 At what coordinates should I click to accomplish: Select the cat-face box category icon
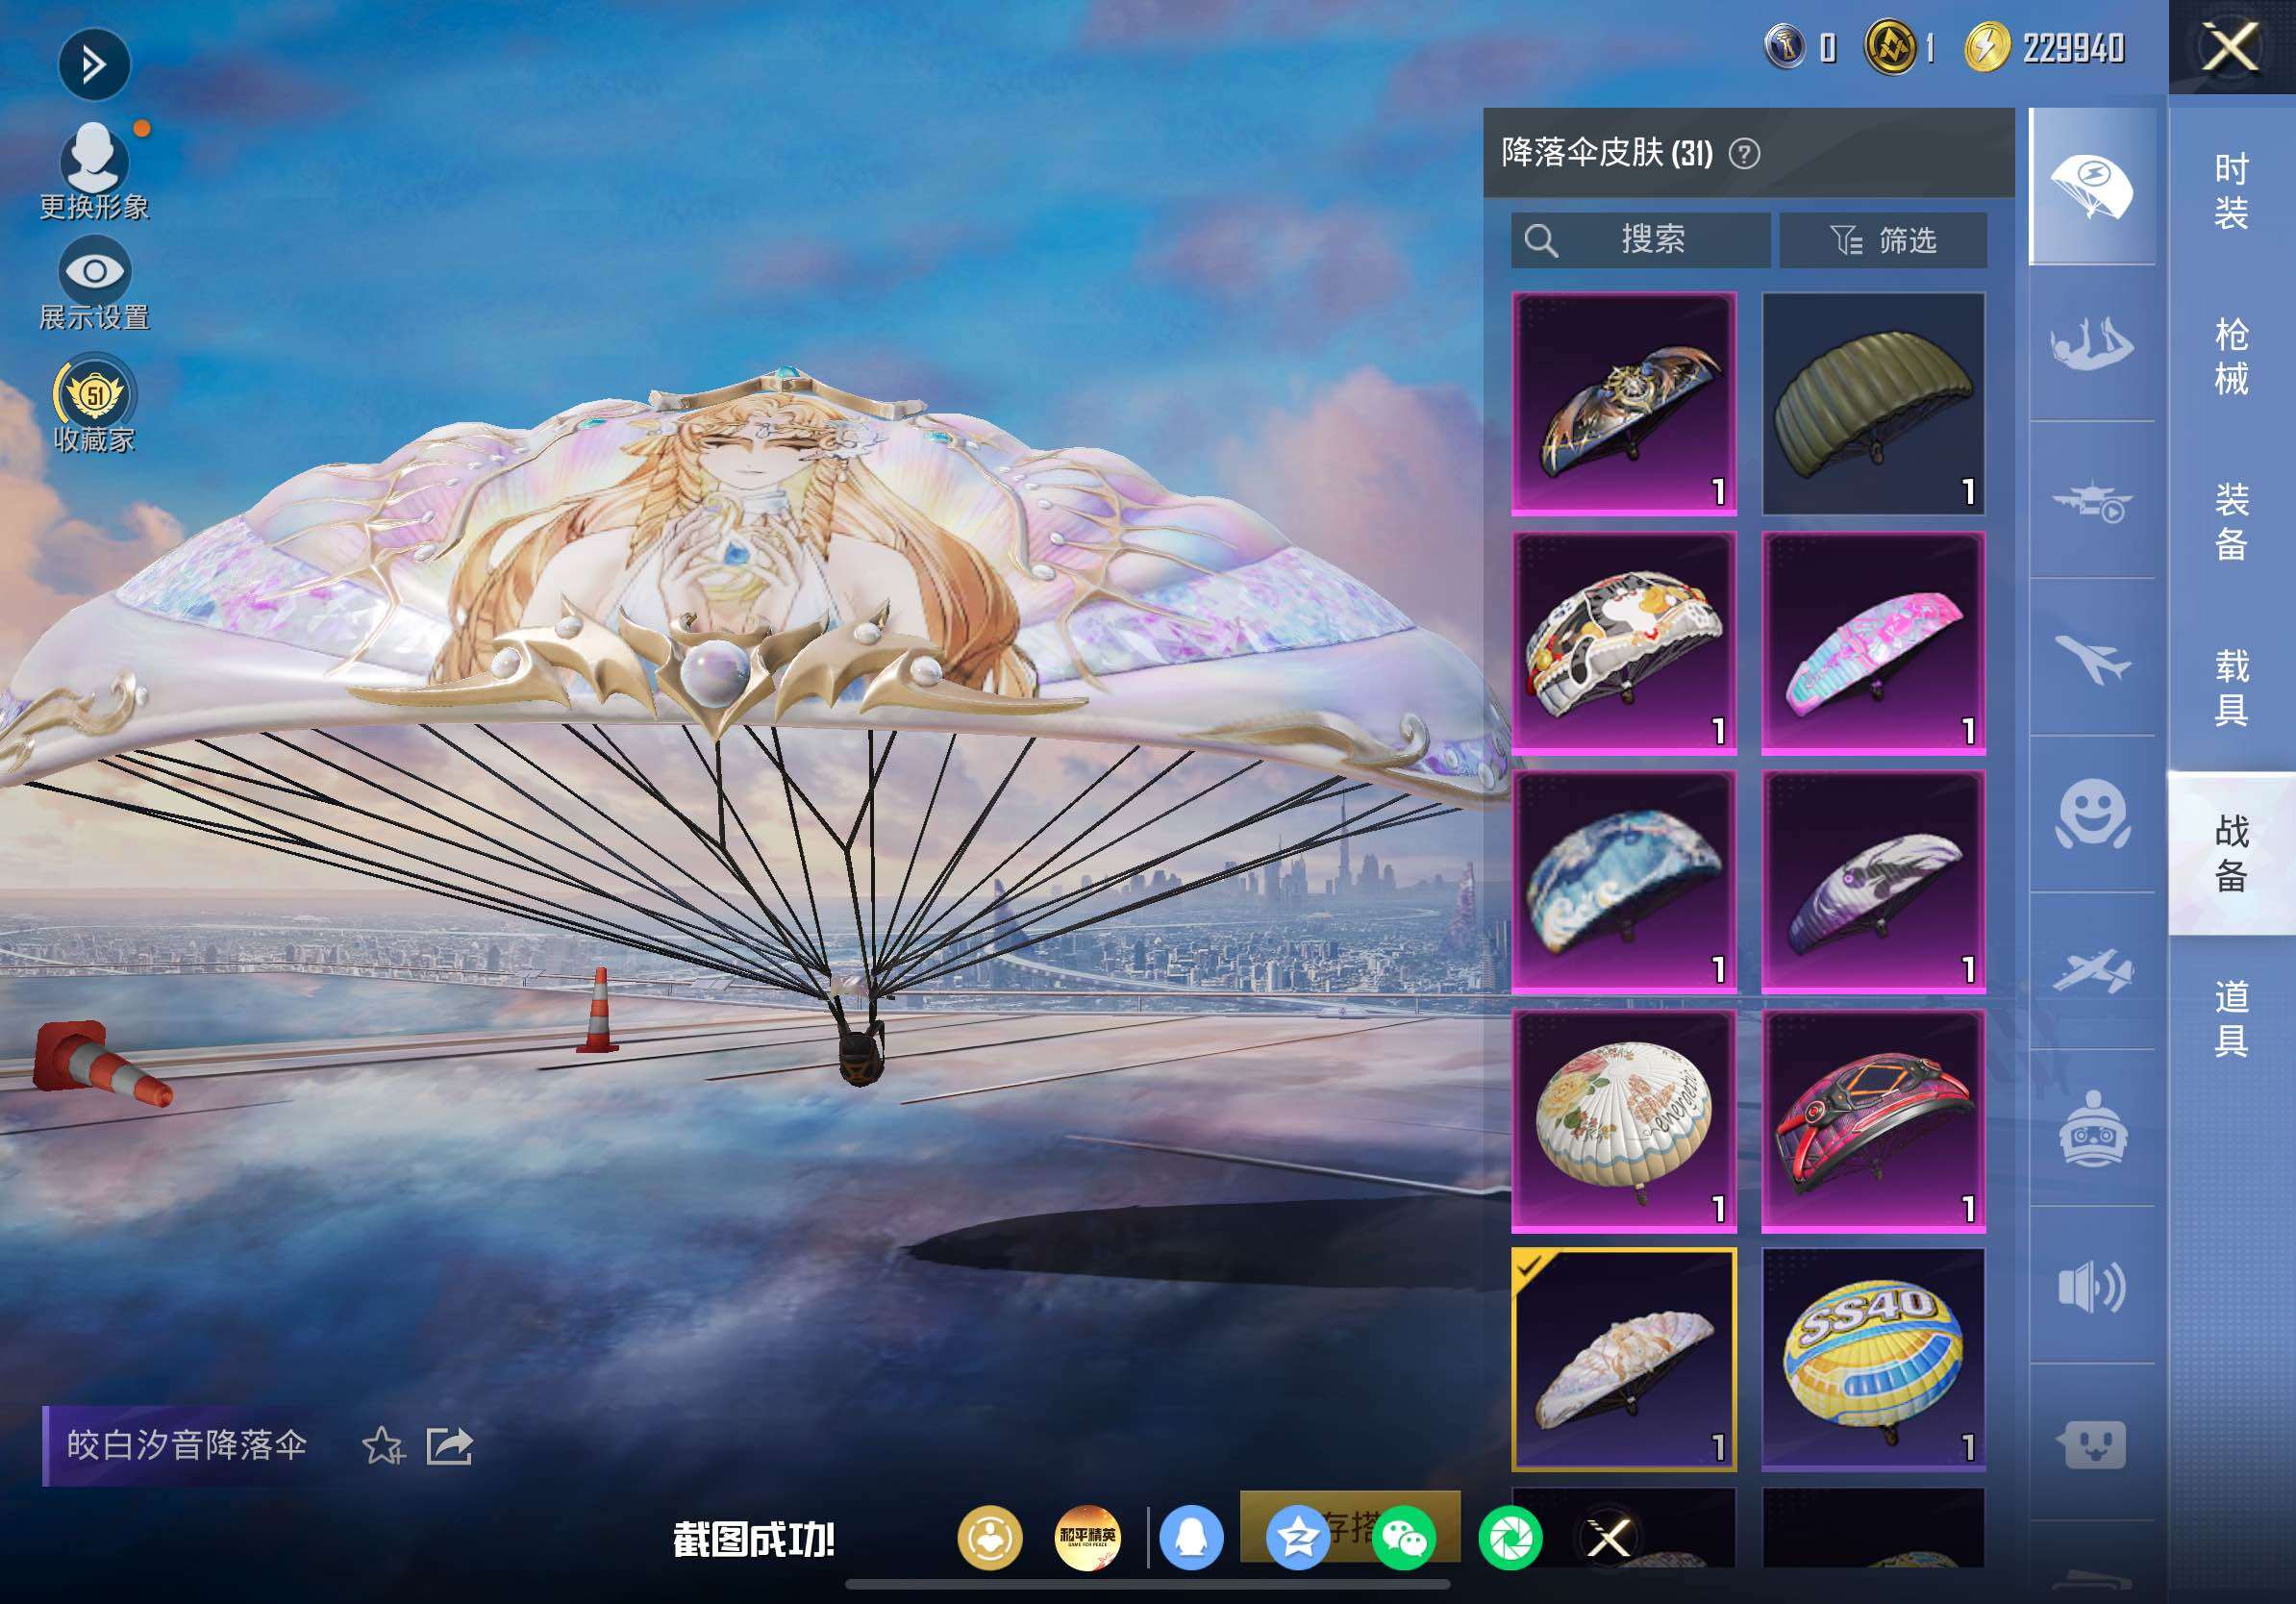pos(2091,1443)
